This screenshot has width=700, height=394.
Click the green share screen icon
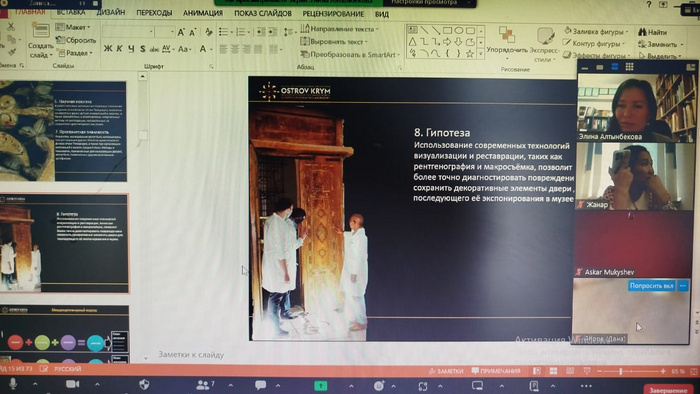pyautogui.click(x=321, y=386)
